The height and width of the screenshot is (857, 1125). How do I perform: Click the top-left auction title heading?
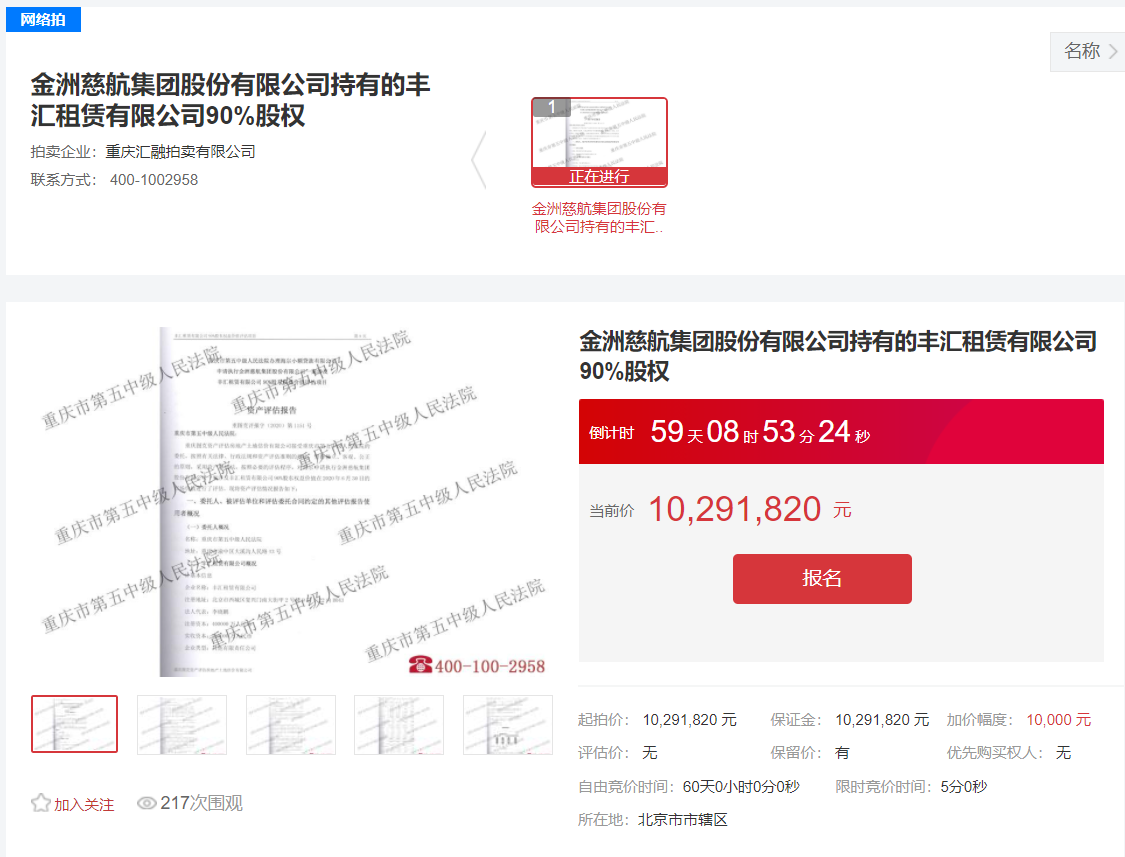point(230,100)
